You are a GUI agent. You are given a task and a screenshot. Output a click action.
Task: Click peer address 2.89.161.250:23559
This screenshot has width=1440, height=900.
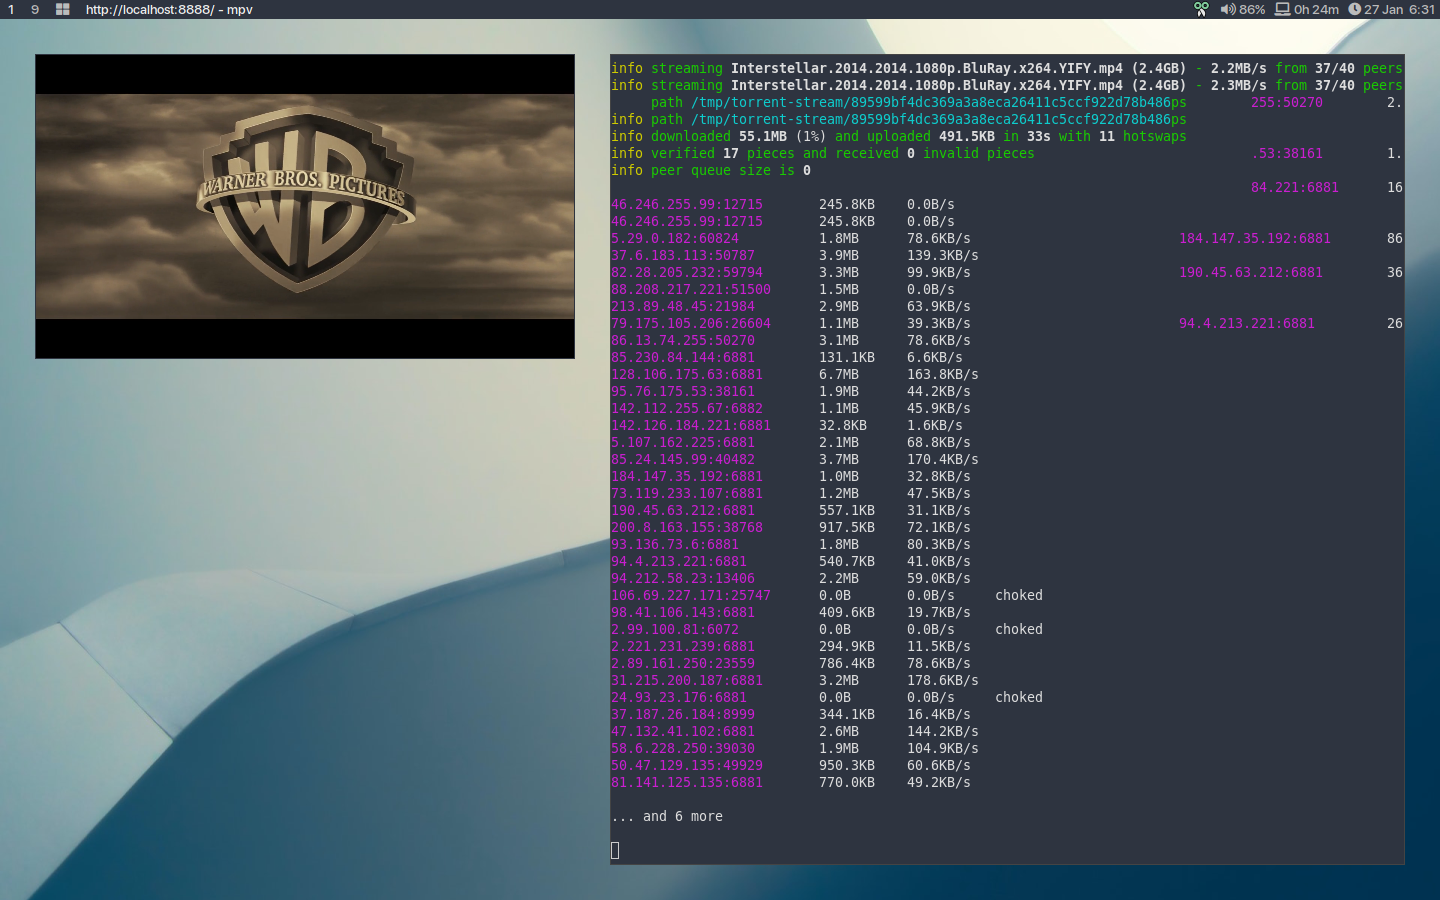tap(683, 663)
